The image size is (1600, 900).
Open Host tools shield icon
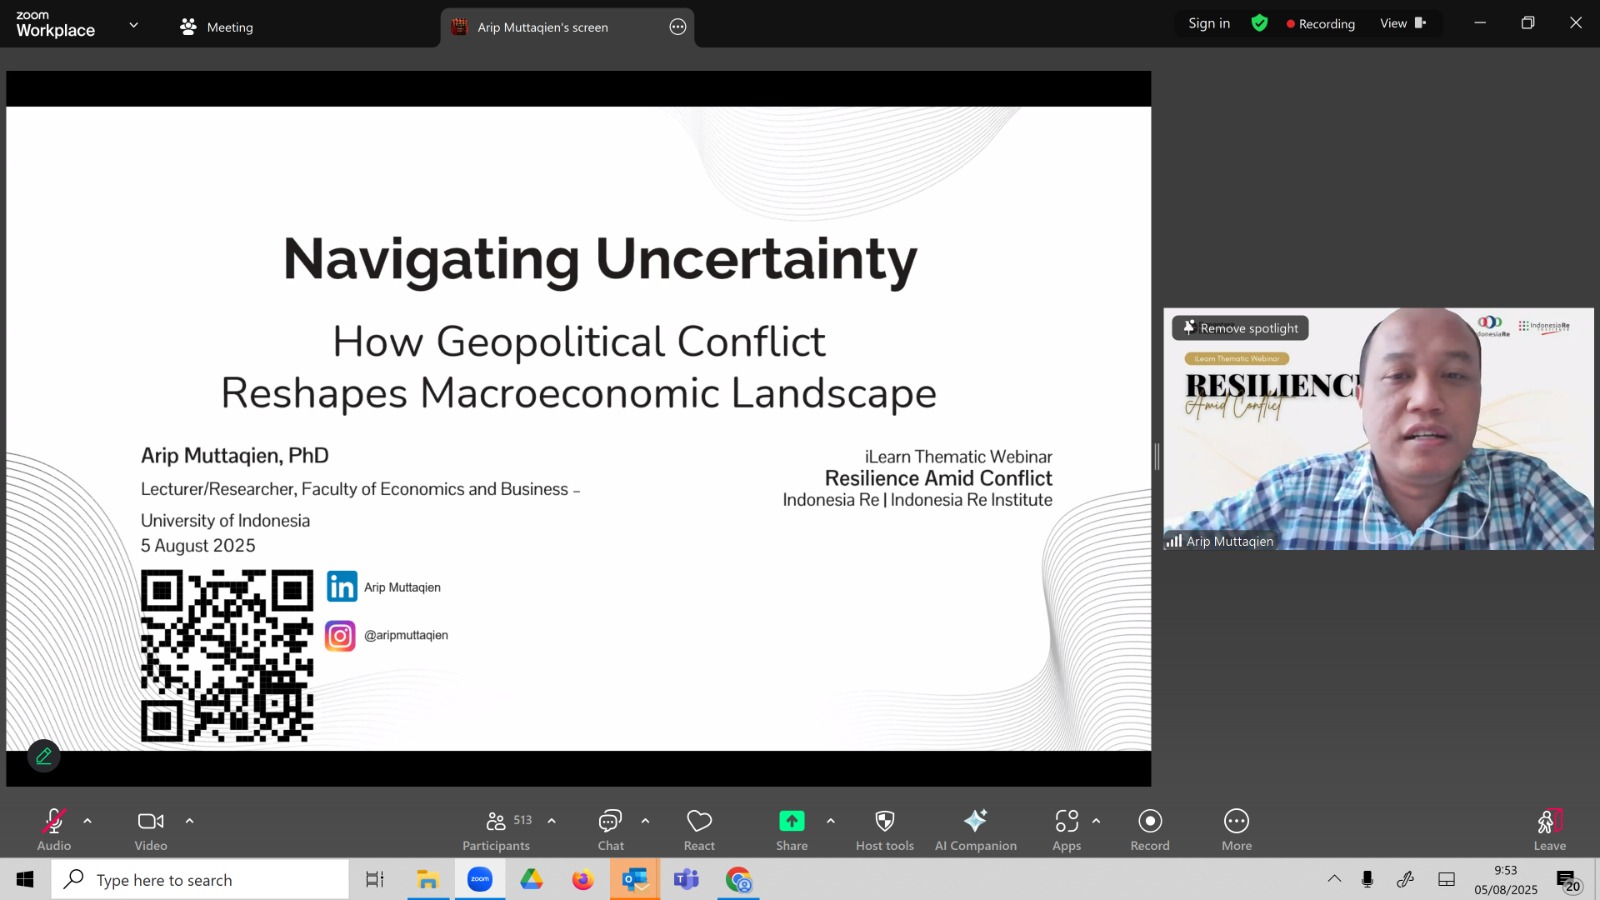[884, 821]
